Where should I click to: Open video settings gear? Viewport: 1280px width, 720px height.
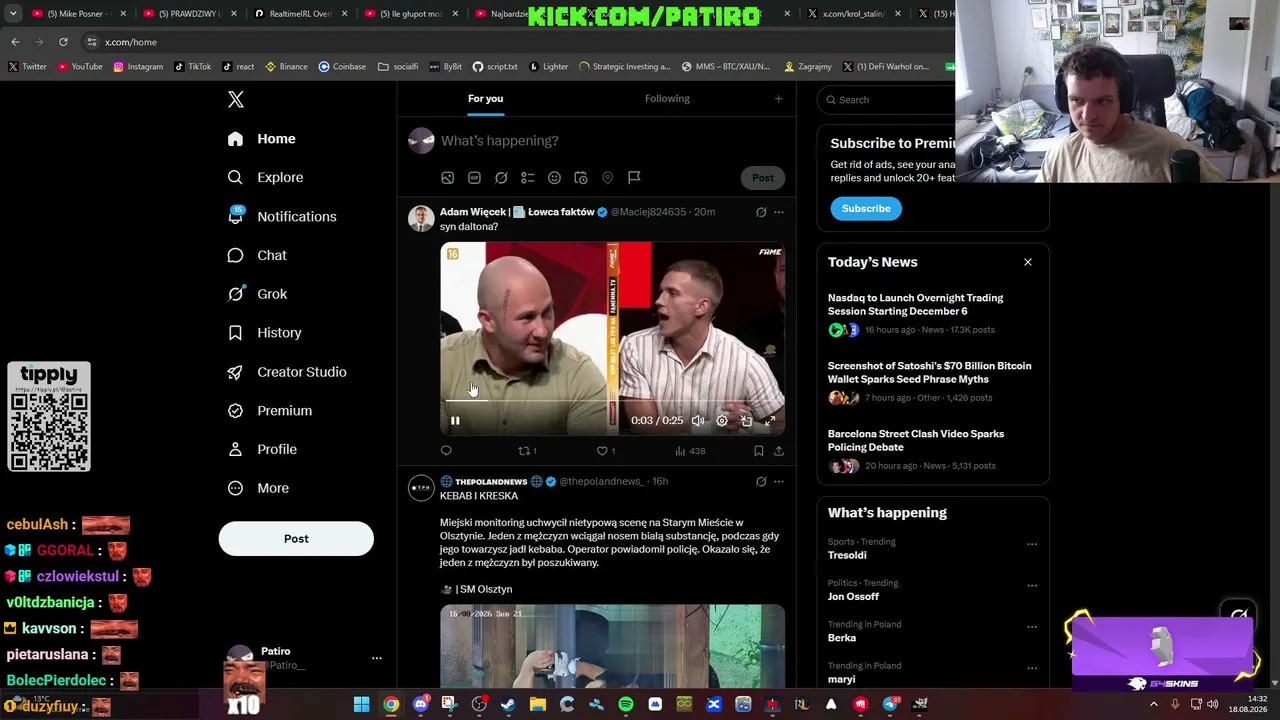(722, 421)
